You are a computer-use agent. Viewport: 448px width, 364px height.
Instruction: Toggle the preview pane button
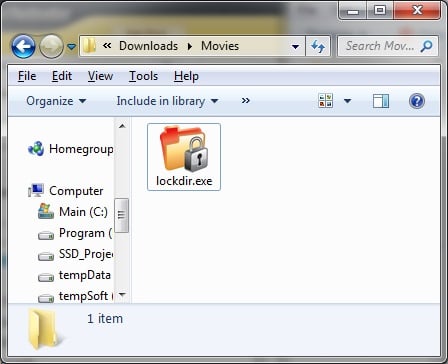[x=381, y=101]
